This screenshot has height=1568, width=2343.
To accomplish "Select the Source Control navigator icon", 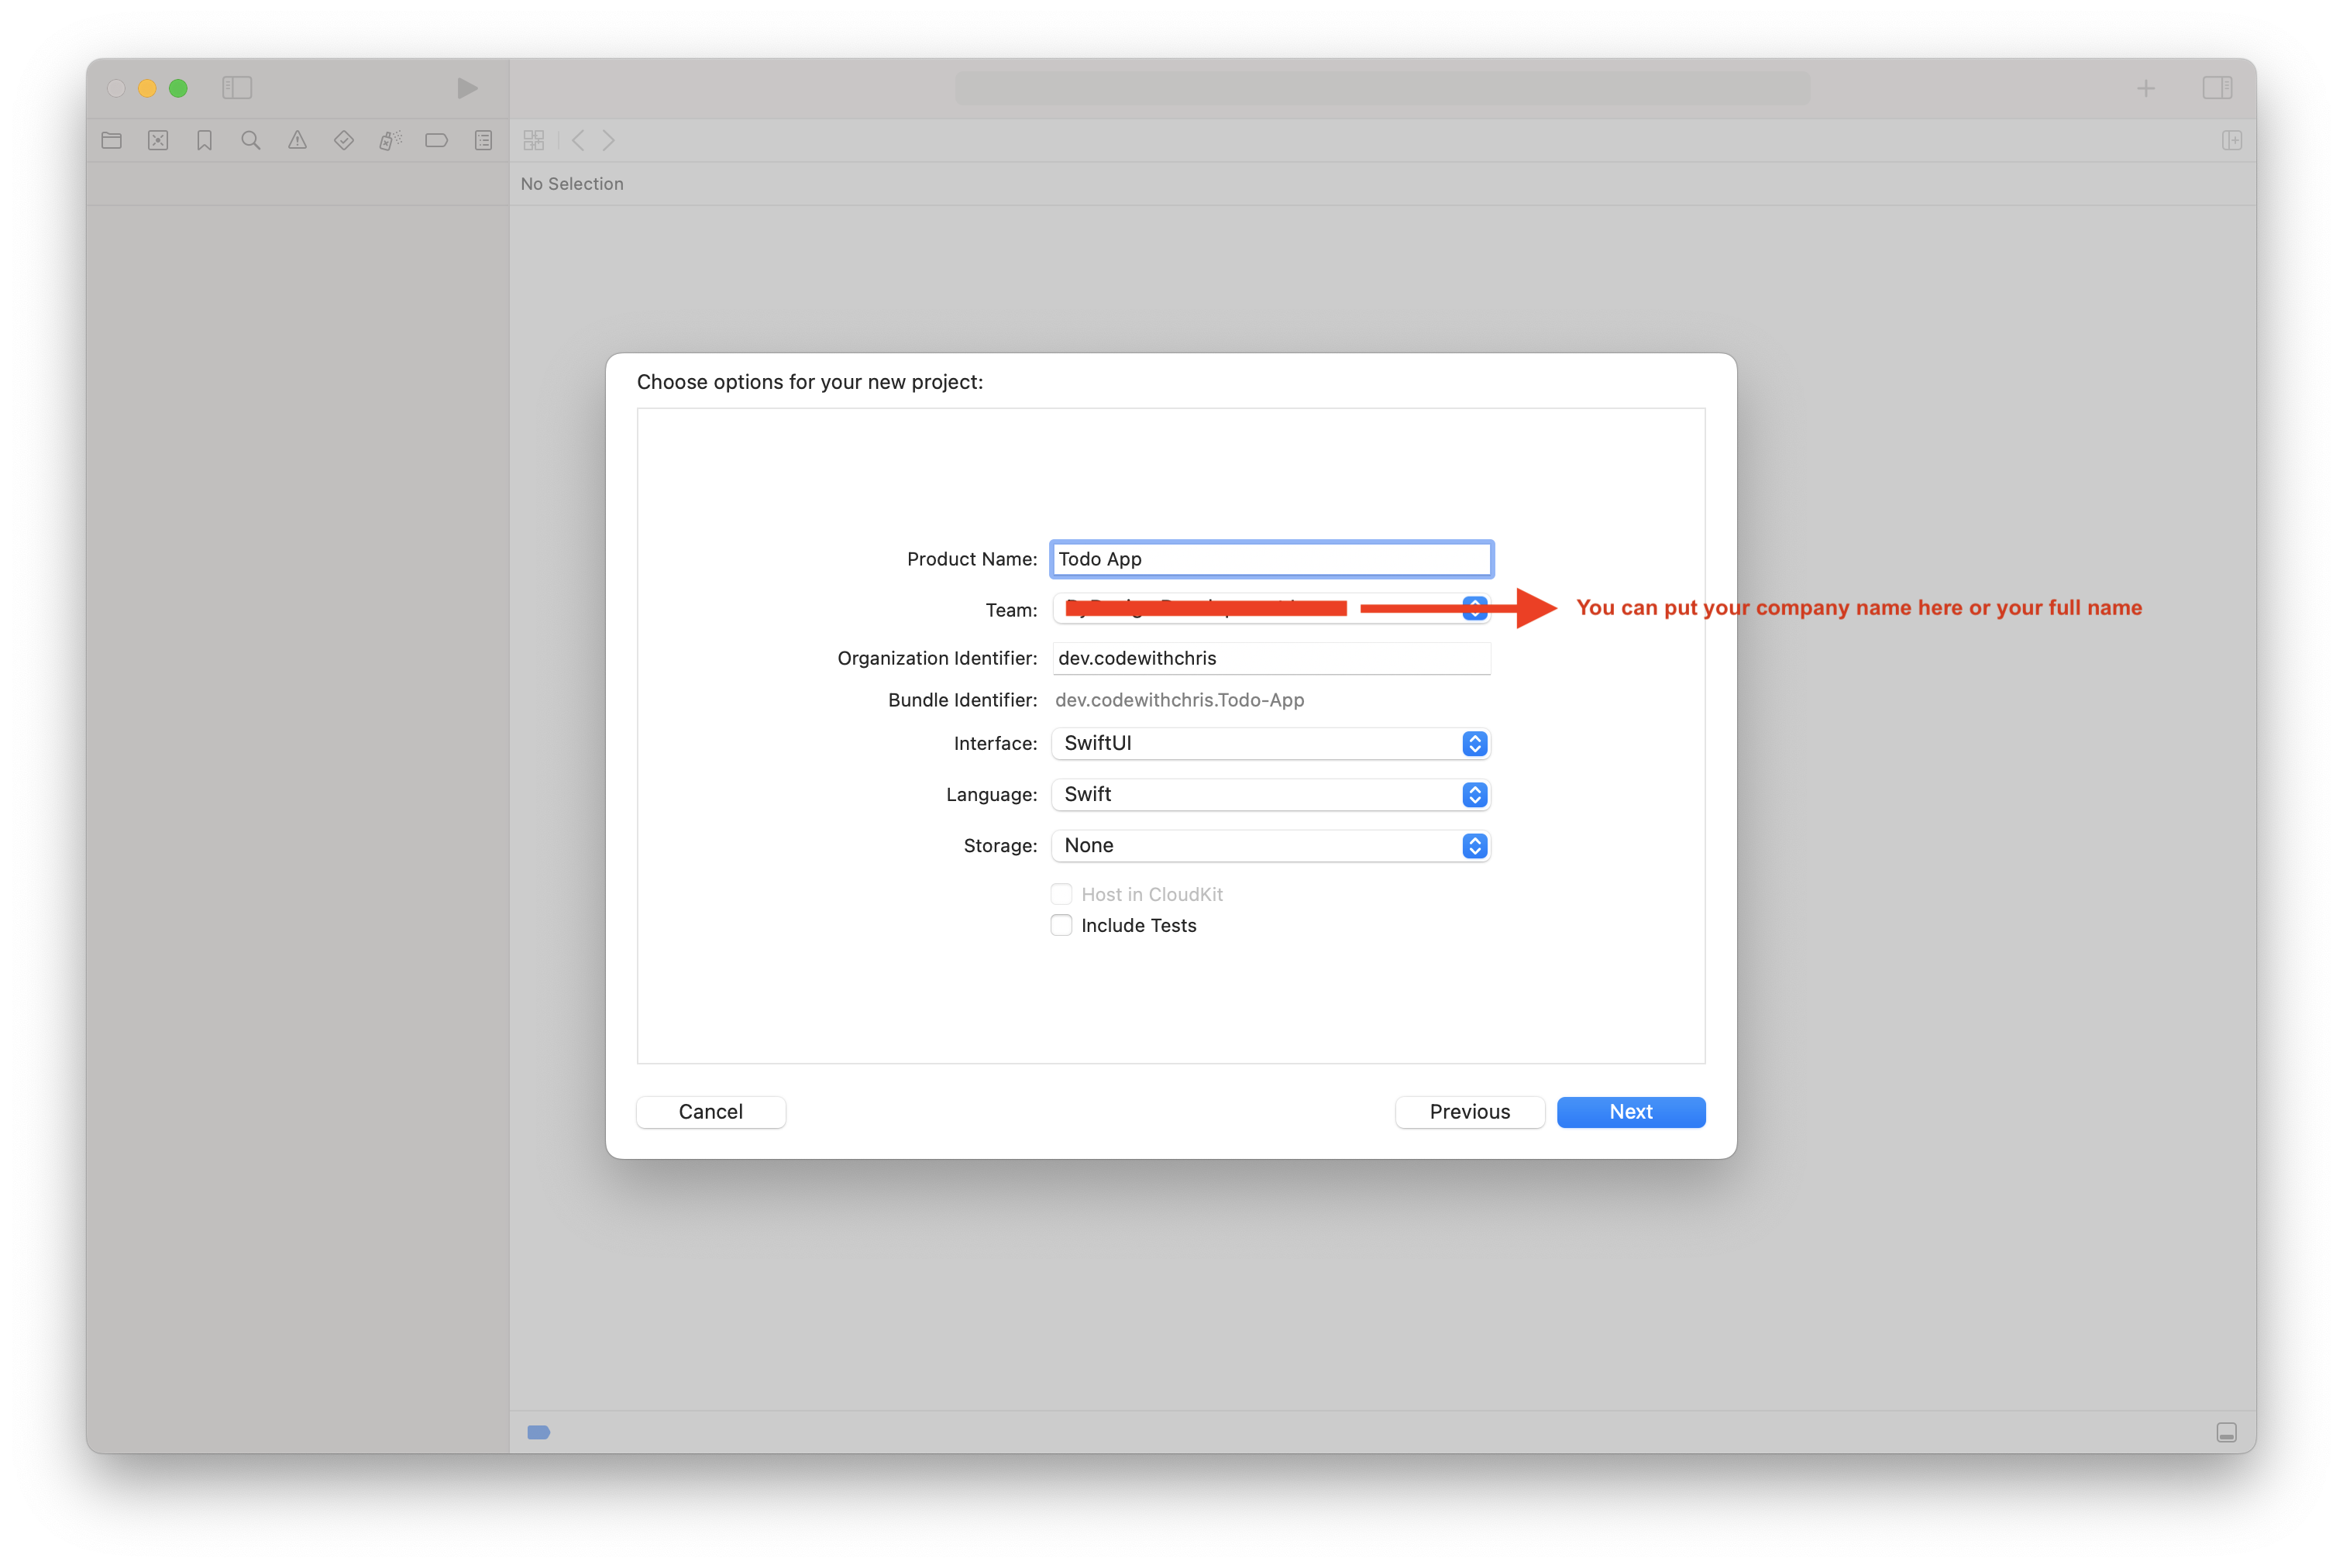I will tap(158, 140).
